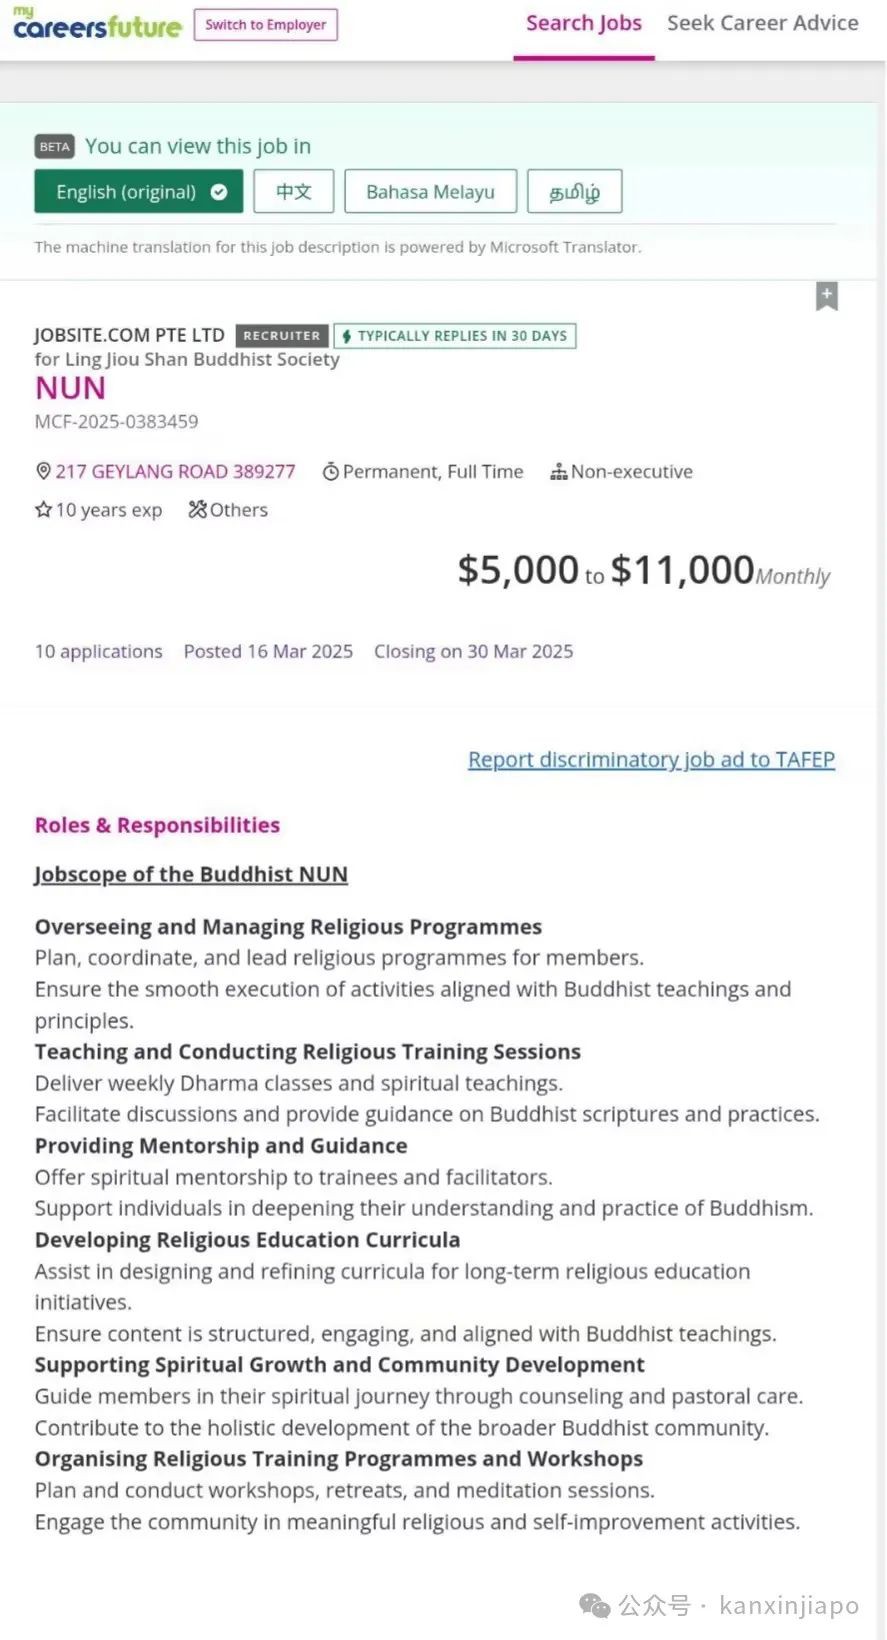Screen dimensions: 887x1640
Task: Switch job view to Bahasa Melayu
Action: 430,192
